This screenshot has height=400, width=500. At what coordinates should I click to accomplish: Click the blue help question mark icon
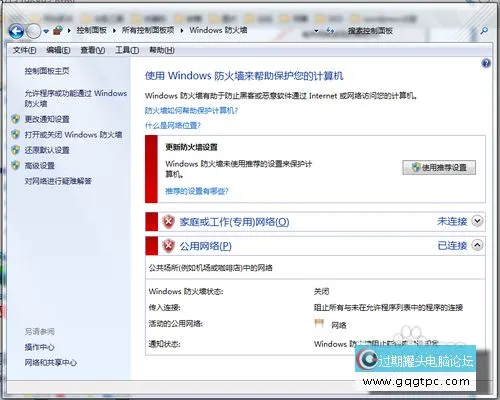tap(486, 63)
